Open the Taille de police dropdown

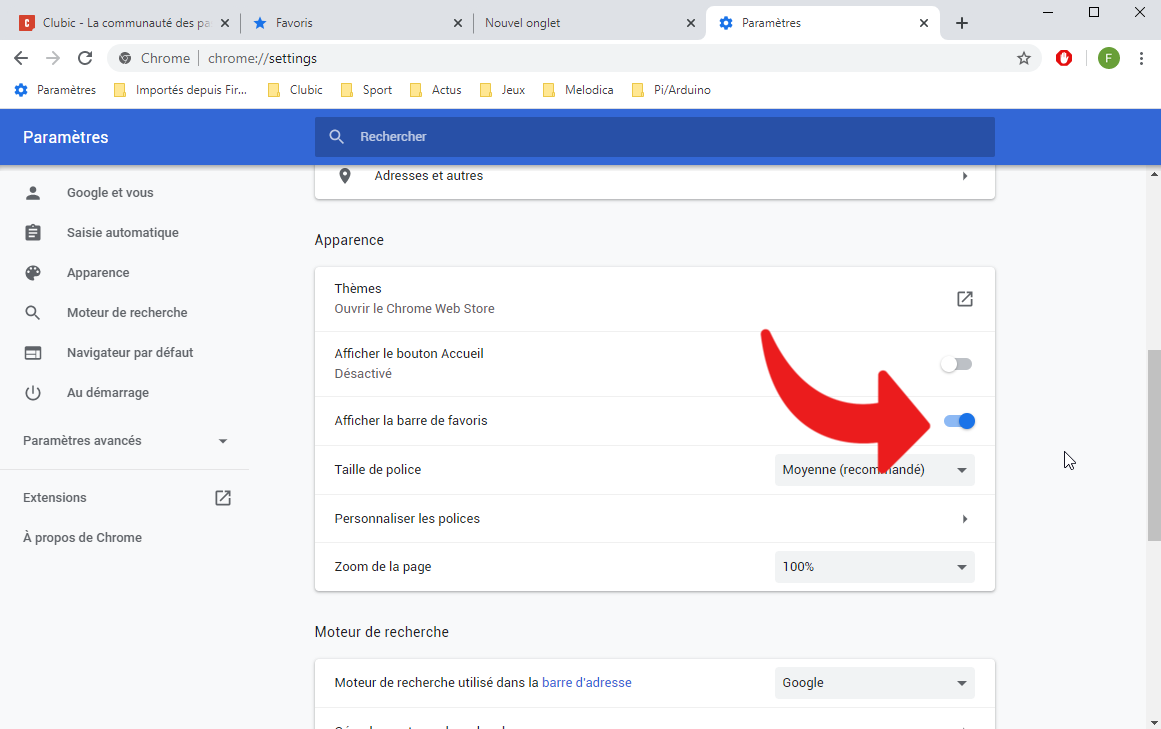click(874, 470)
